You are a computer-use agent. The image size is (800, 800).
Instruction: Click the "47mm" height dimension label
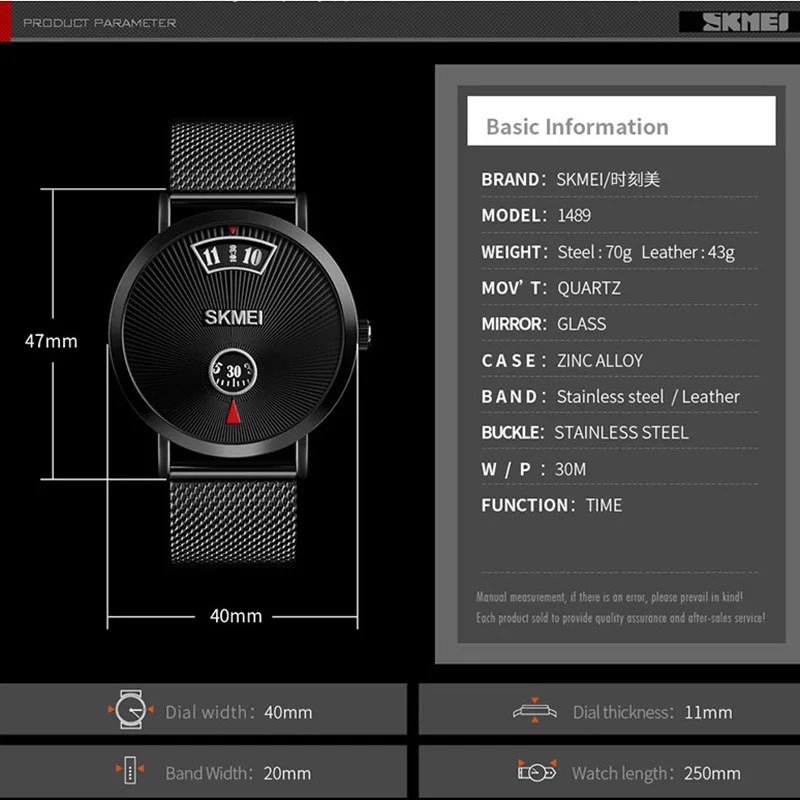click(x=51, y=341)
